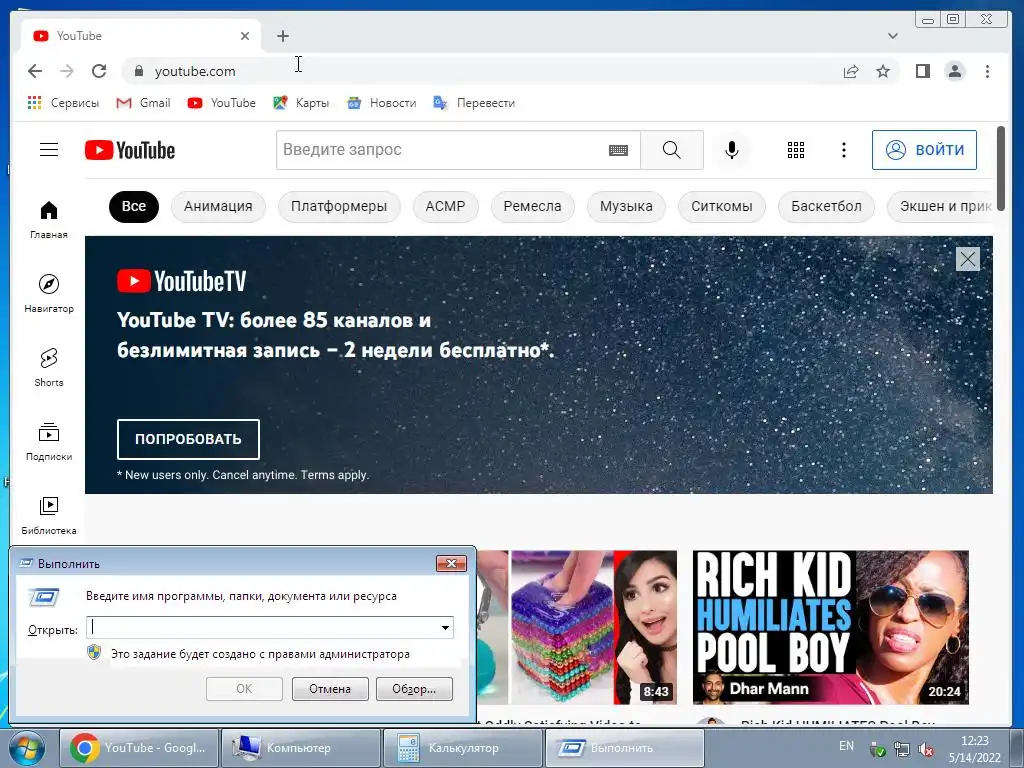This screenshot has height=768, width=1024.
Task: Click the ВОЙТИ sign-in button
Action: pos(924,150)
